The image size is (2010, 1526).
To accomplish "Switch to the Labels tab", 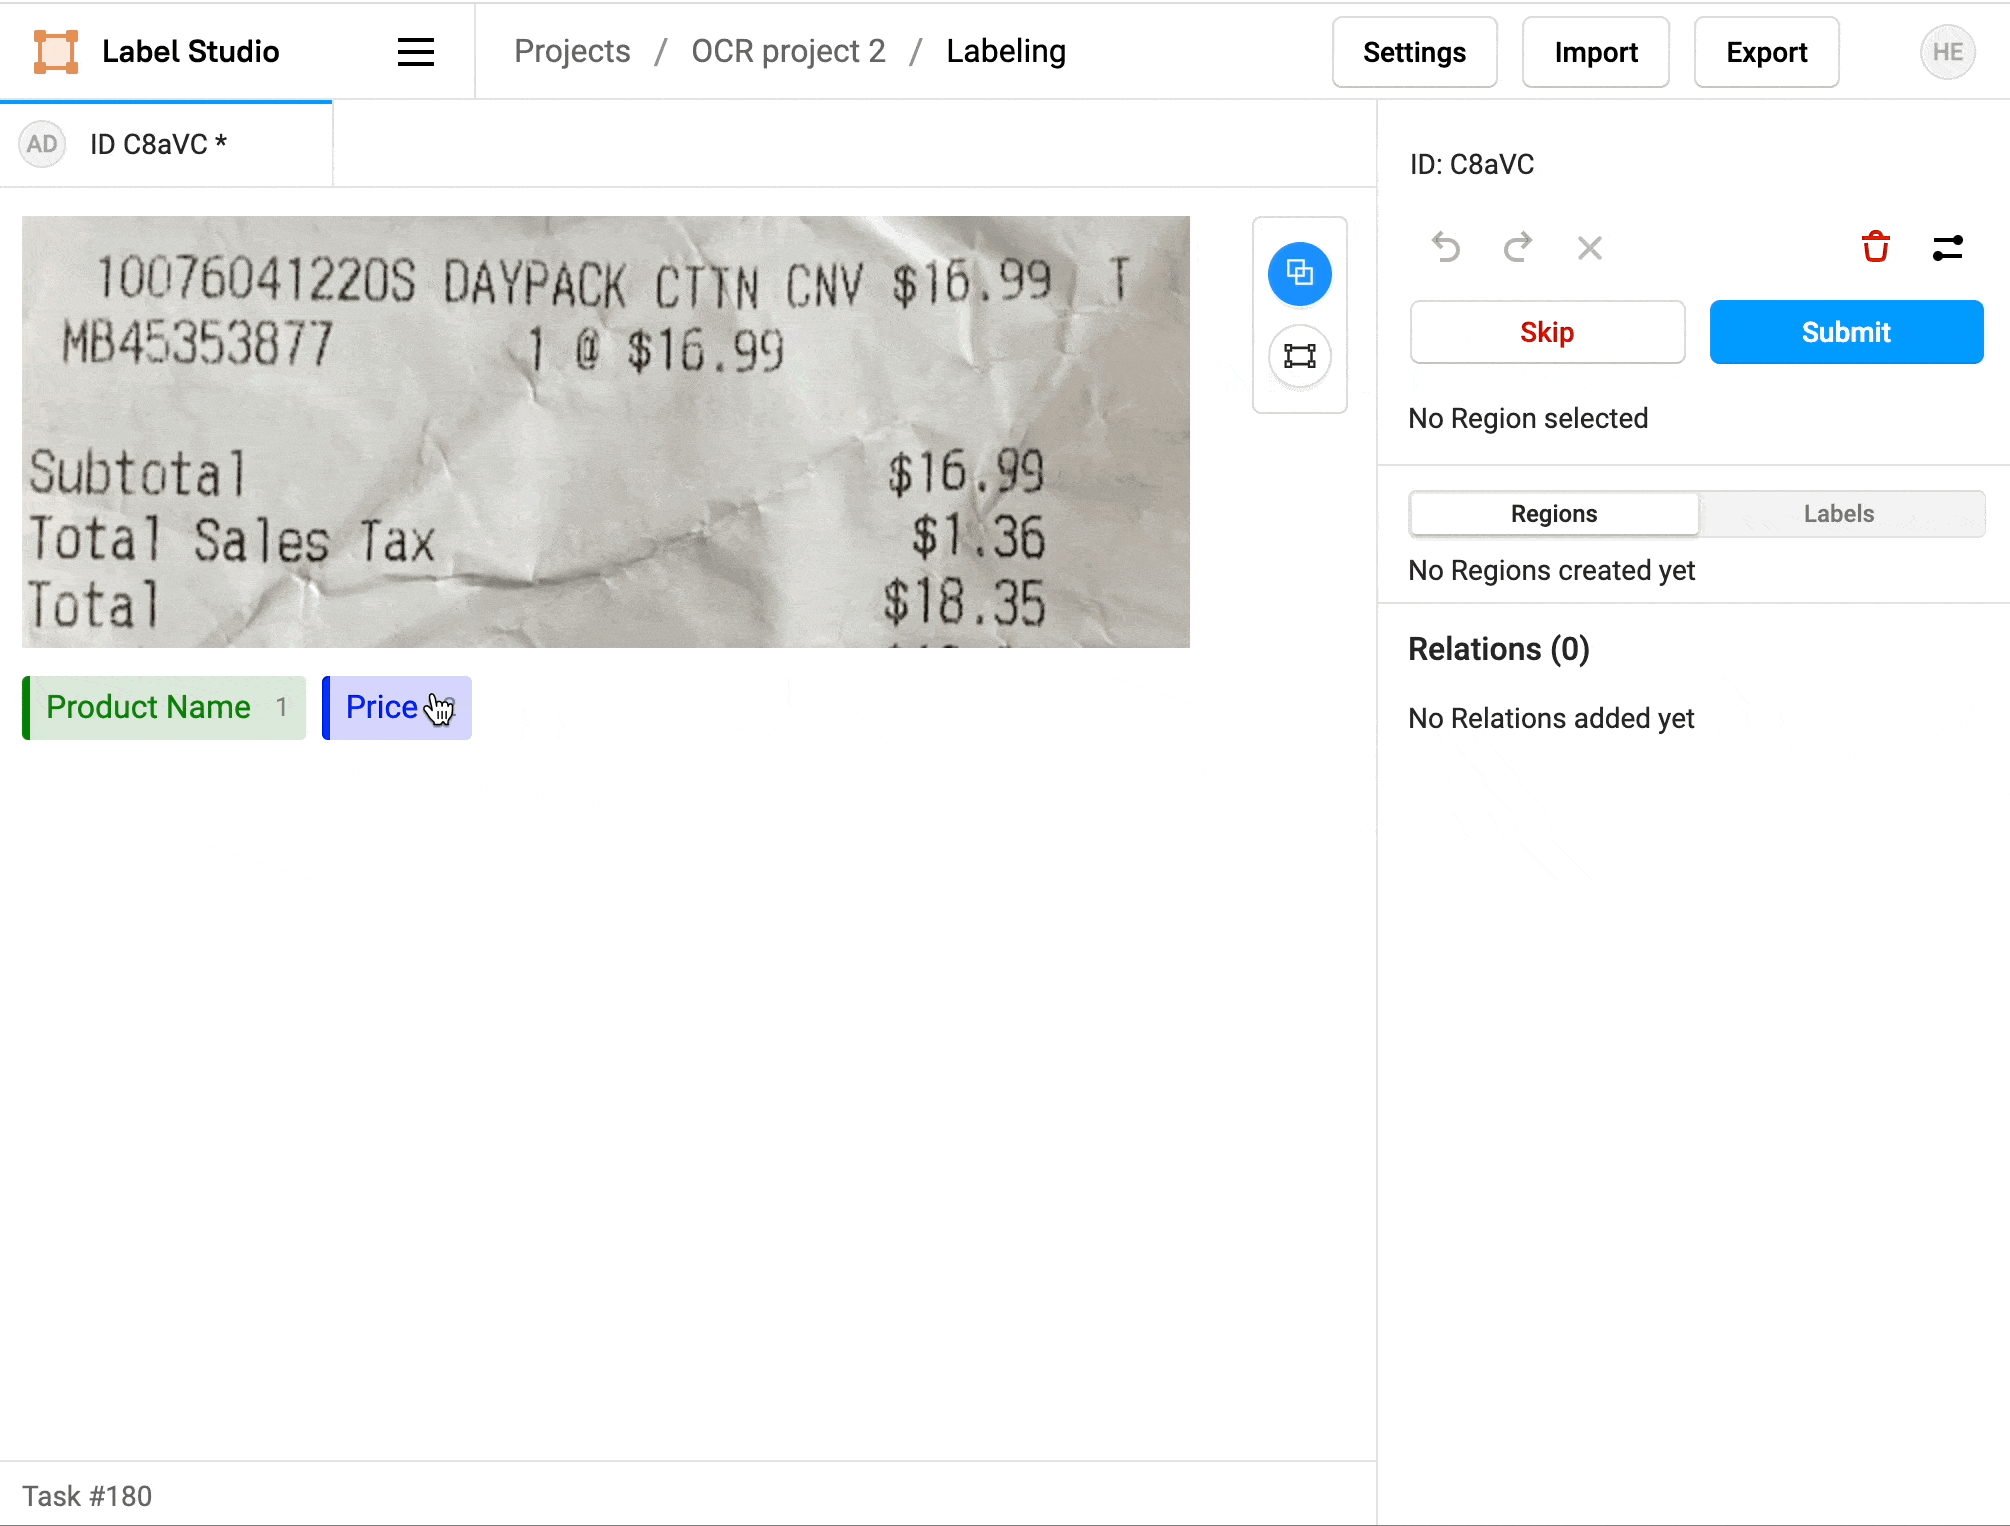I will click(x=1839, y=514).
